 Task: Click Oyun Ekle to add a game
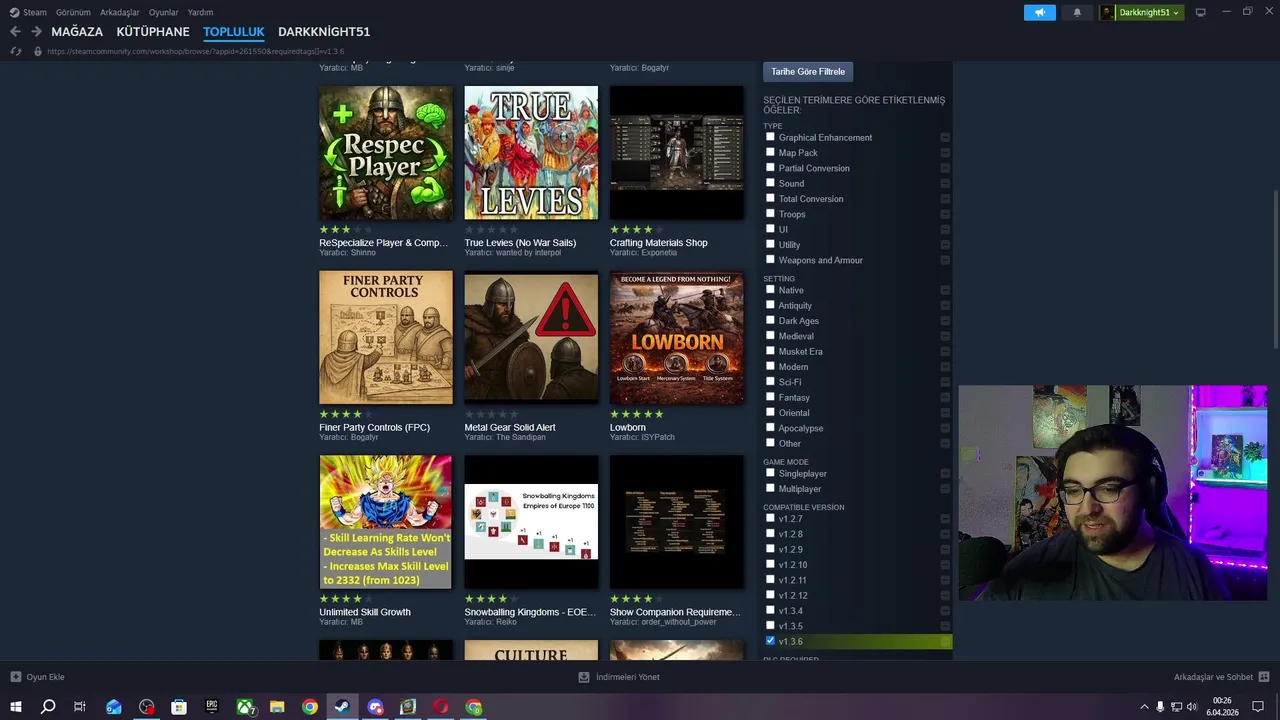pyautogui.click(x=37, y=677)
